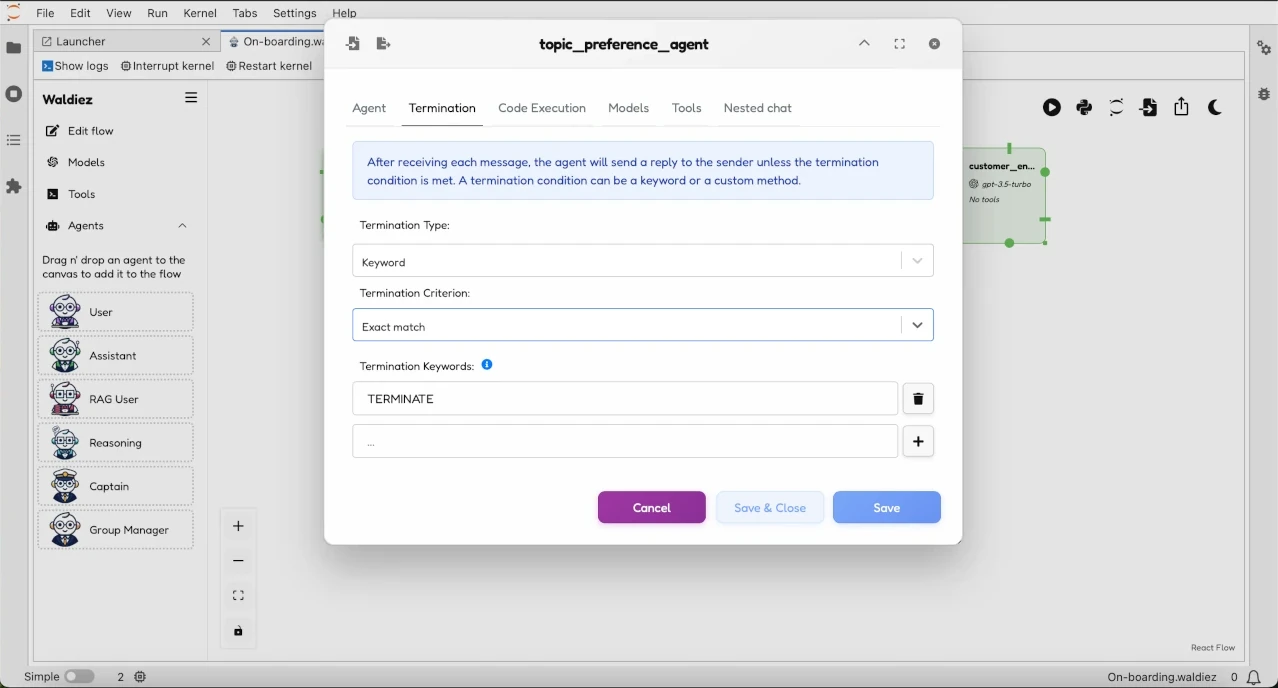This screenshot has width=1278, height=688.
Task: Switch to dark mode with the moon icon
Action: click(x=1214, y=107)
